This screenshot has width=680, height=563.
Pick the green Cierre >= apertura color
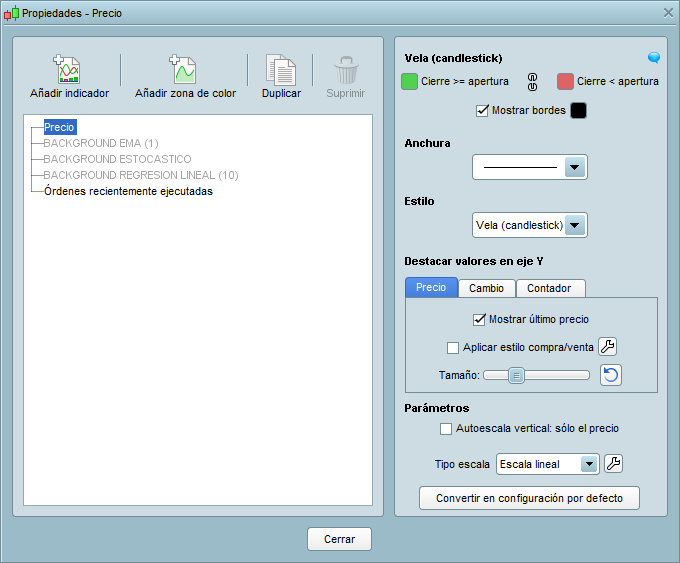(409, 82)
